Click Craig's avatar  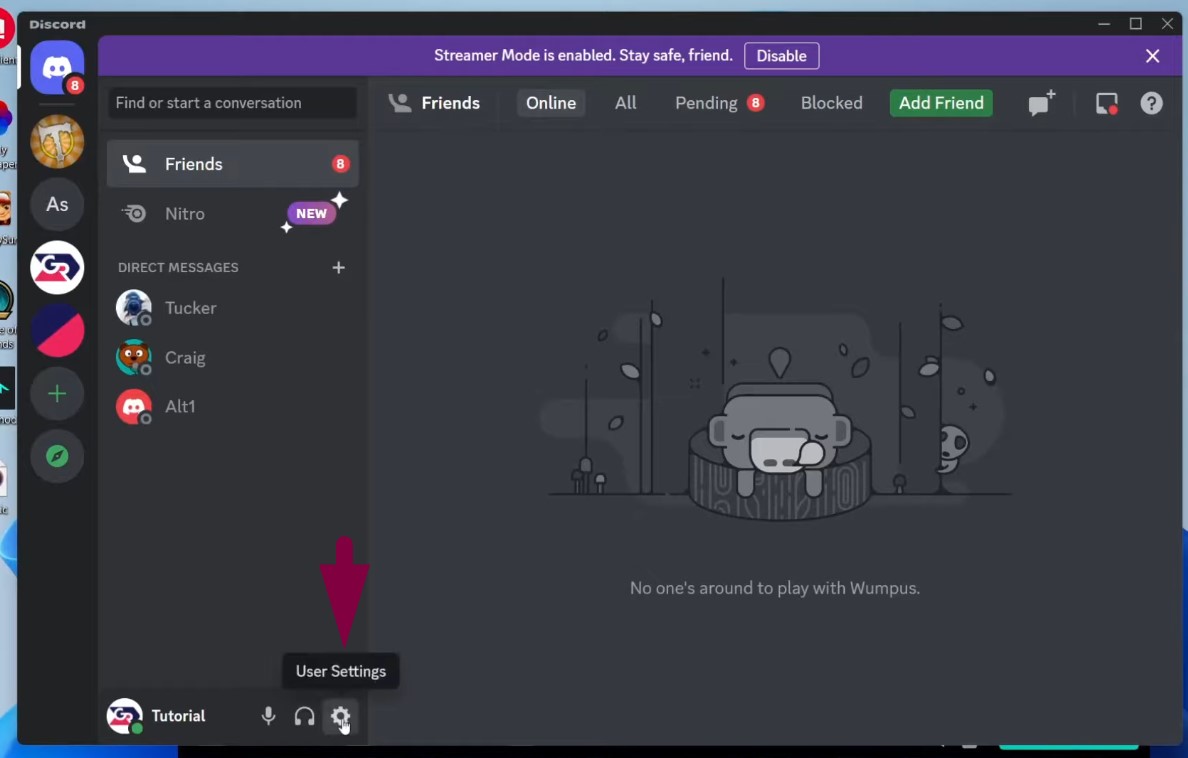pos(134,358)
